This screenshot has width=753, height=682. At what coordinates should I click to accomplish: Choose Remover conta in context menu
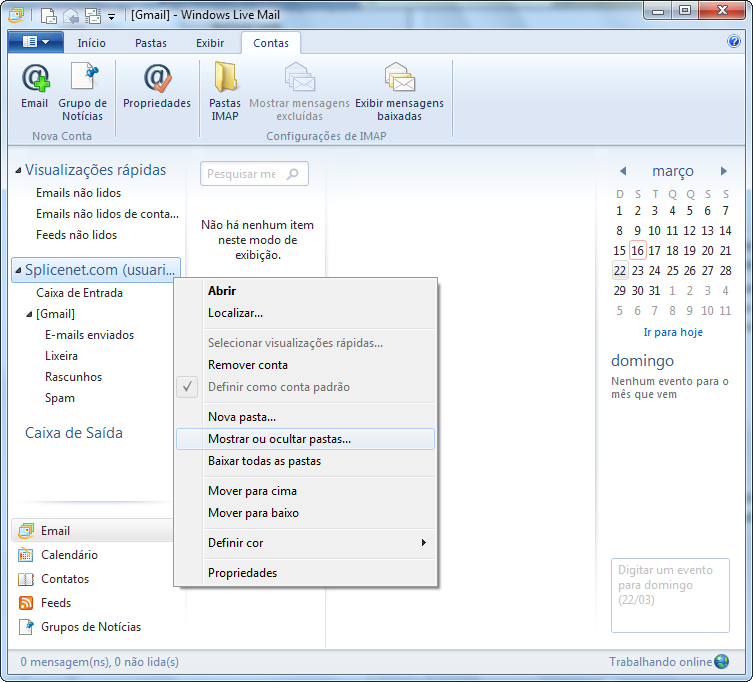pos(305,365)
